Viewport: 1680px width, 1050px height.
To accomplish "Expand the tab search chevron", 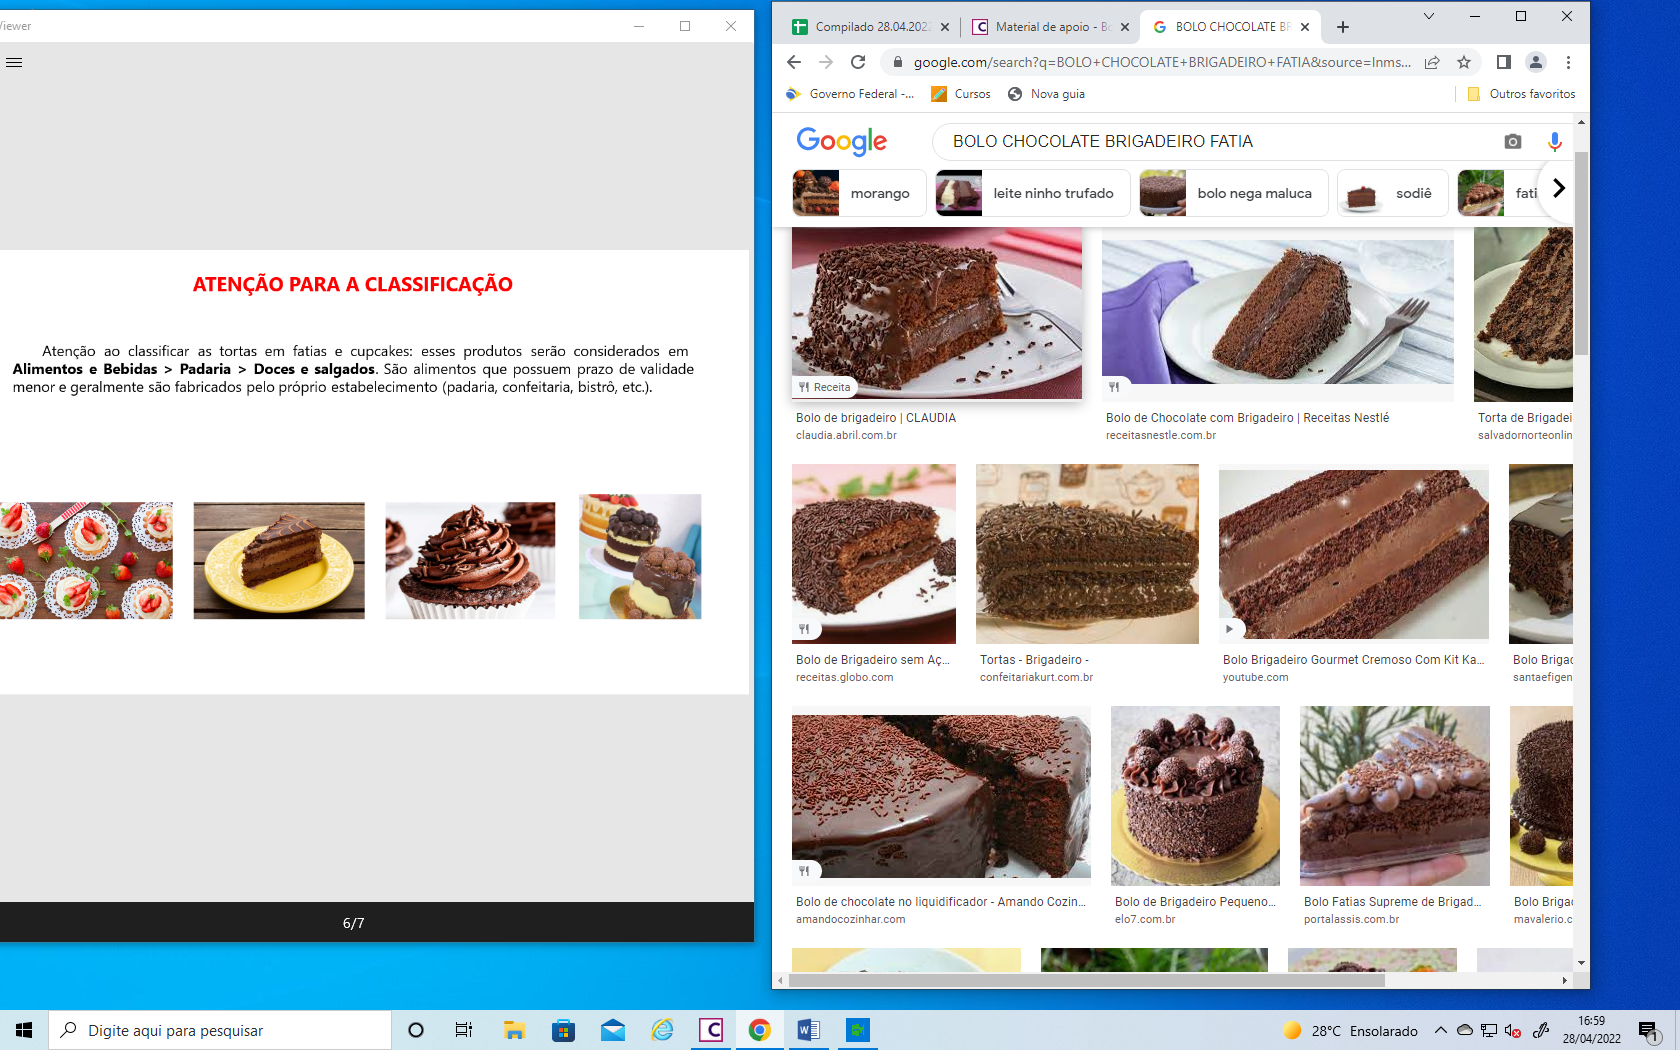I will pyautogui.click(x=1428, y=16).
